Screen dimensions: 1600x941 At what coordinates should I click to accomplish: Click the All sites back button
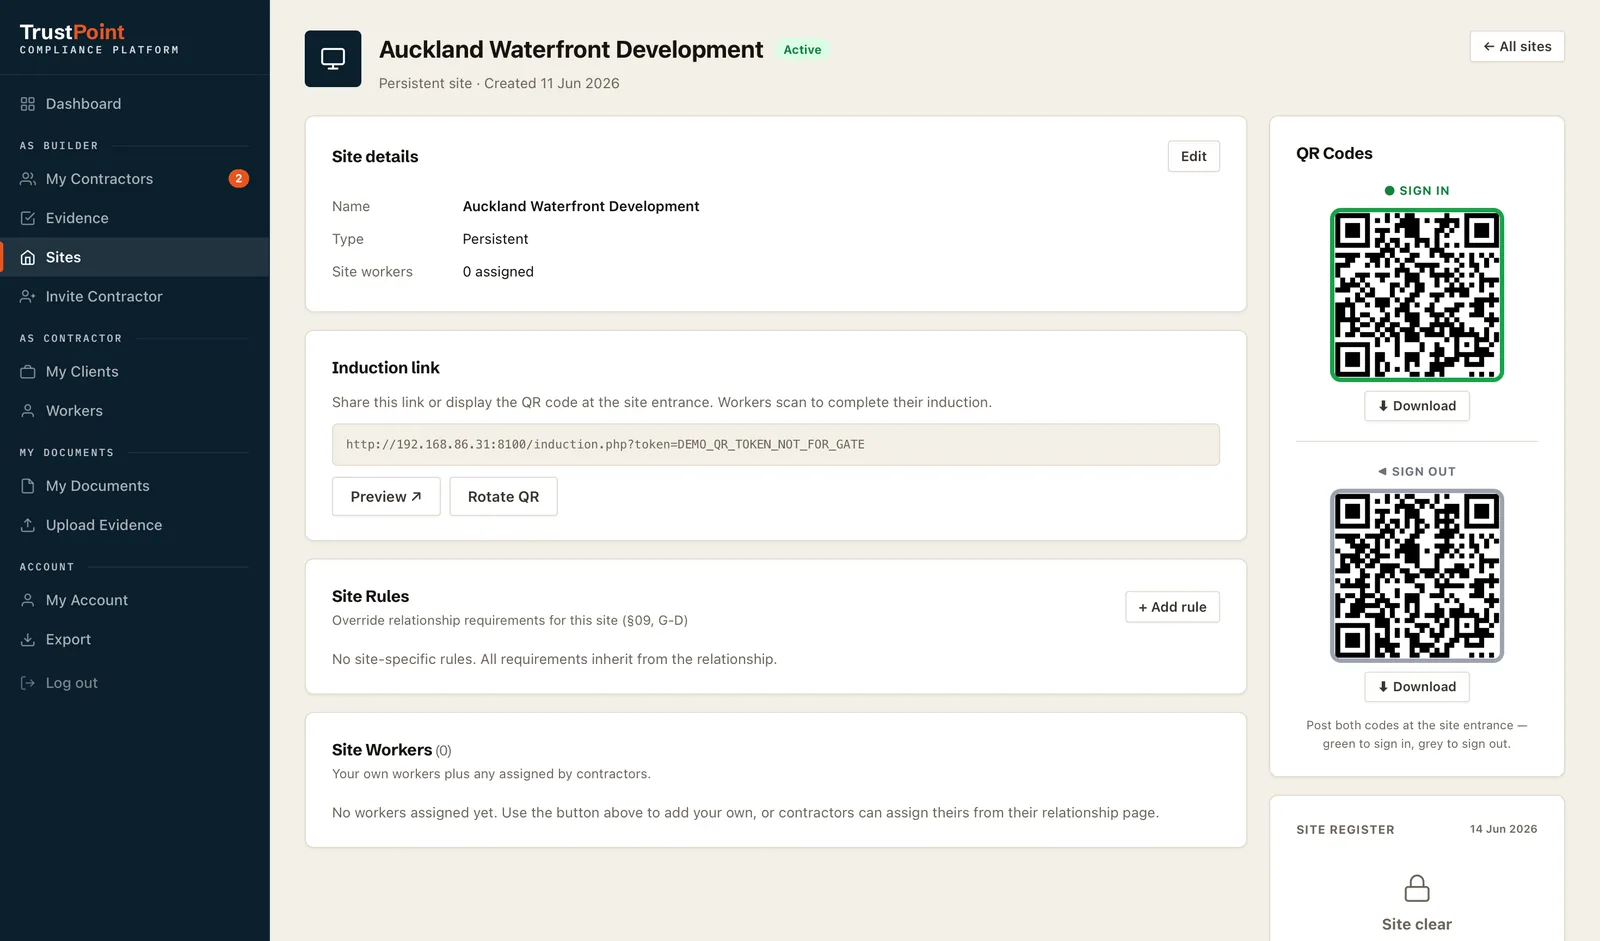point(1517,46)
